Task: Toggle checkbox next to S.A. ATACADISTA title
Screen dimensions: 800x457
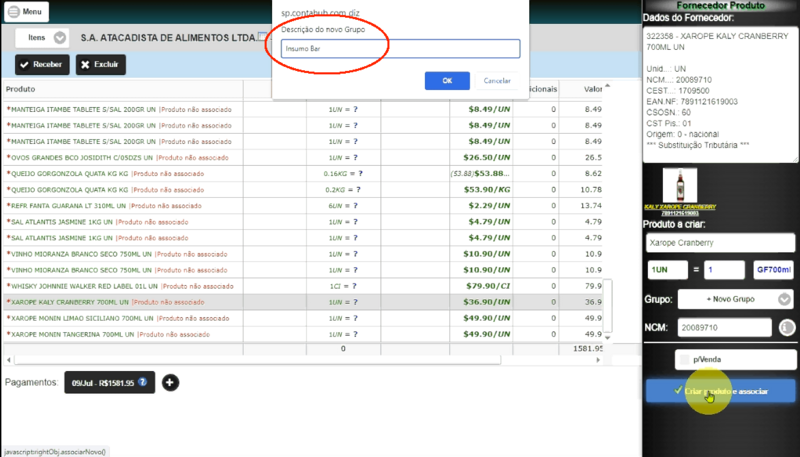Action: point(262,36)
